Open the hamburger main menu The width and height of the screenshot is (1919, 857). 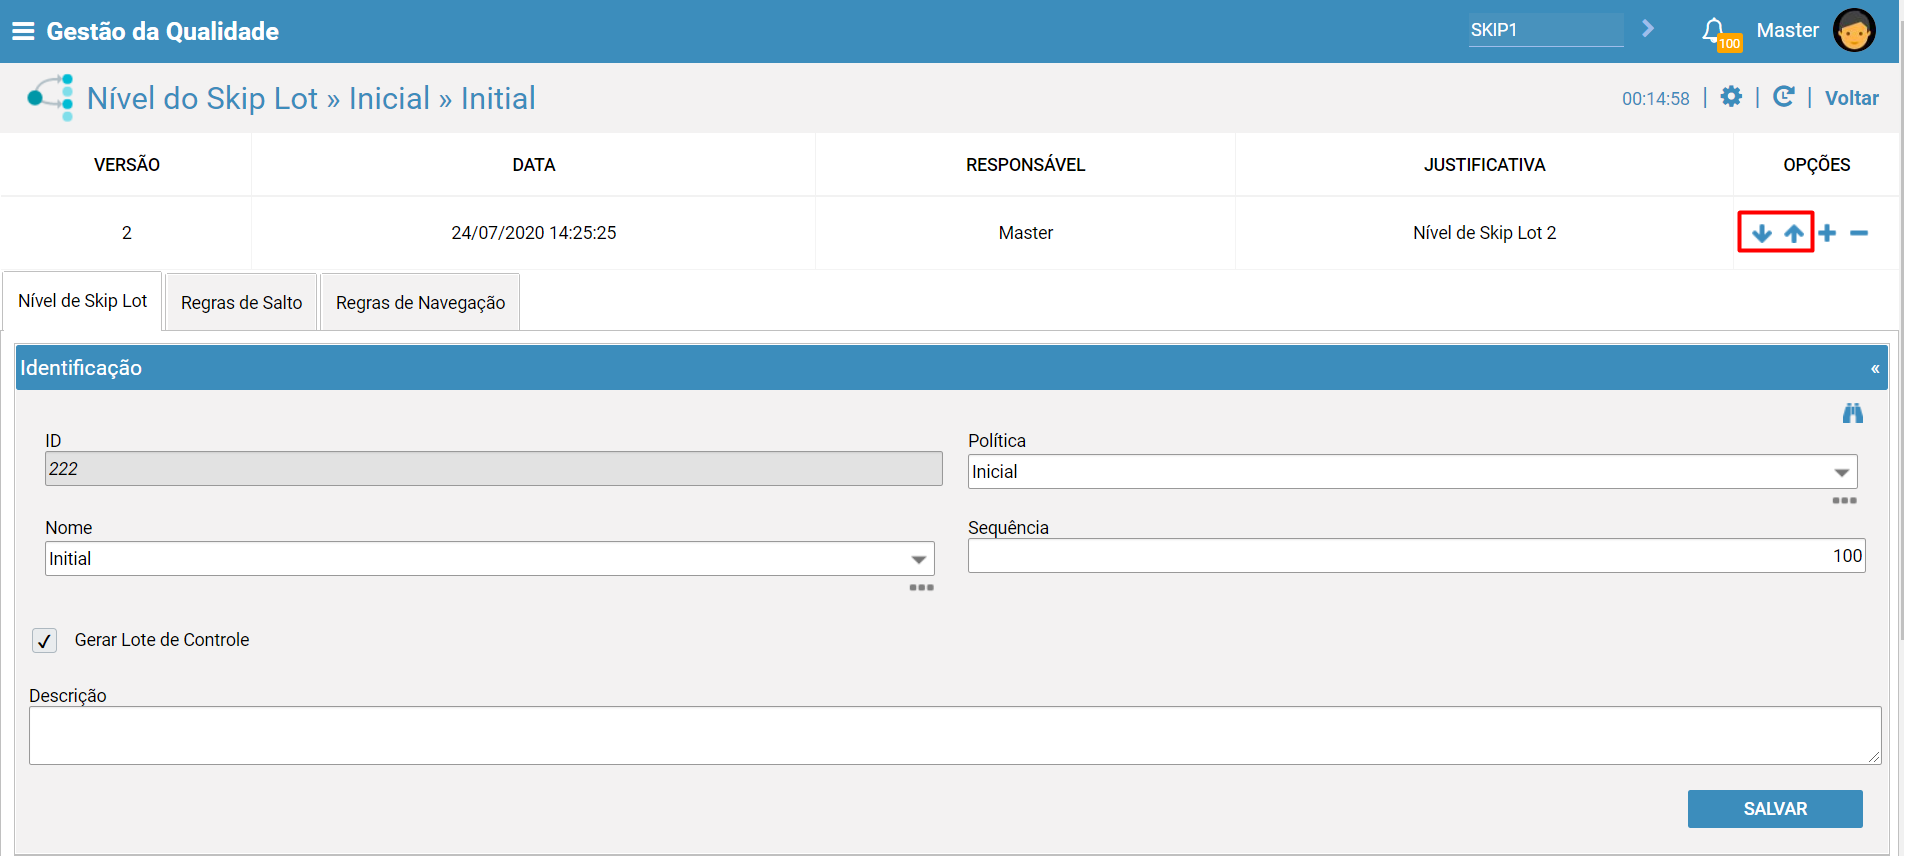coord(23,31)
